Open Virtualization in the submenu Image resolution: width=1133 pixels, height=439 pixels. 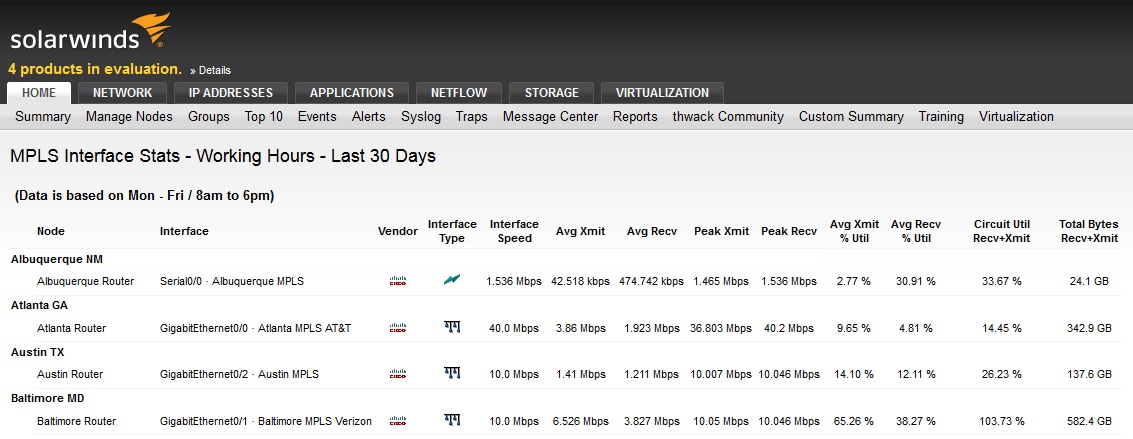pos(1016,116)
